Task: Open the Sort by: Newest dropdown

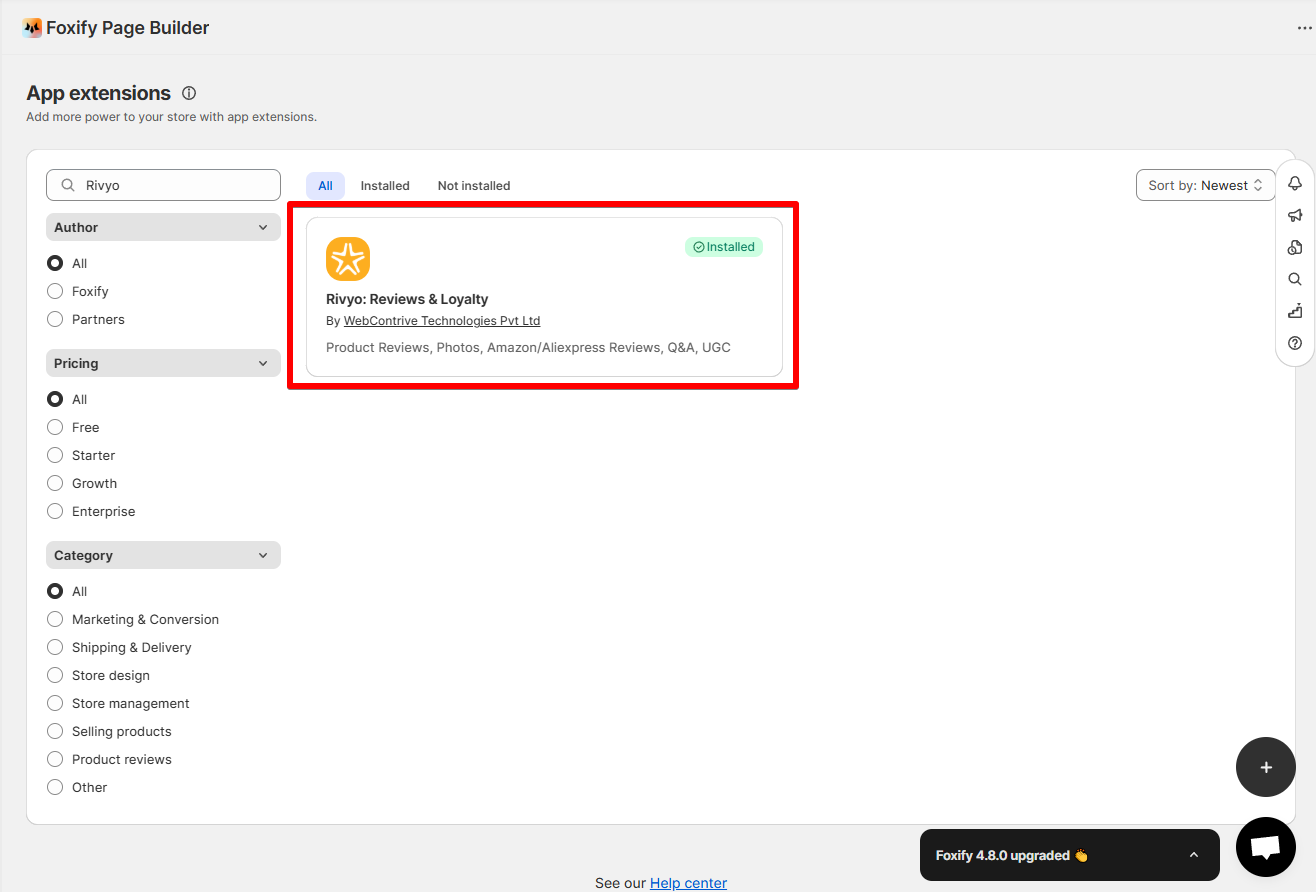Action: click(1206, 185)
